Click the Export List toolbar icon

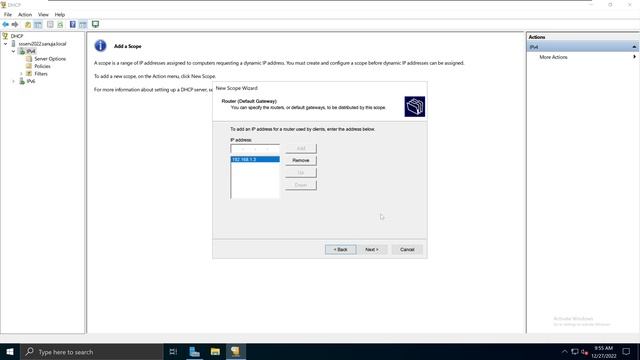point(60,24)
